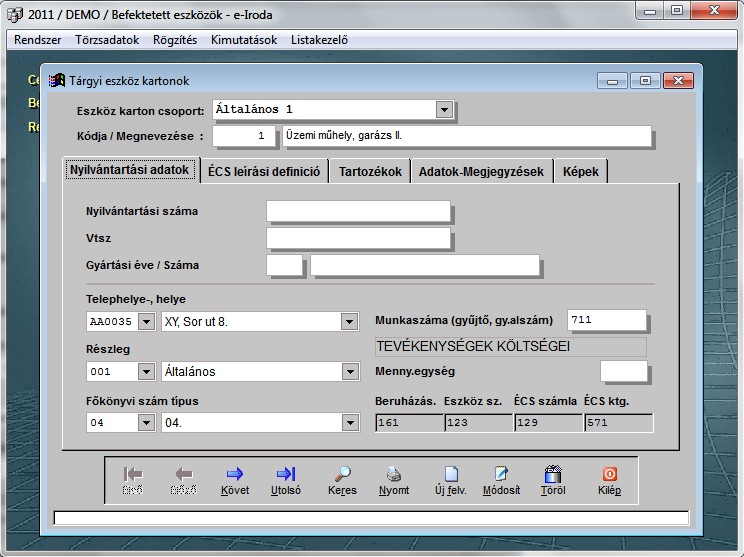Exit dialog using Kilép icon
744x557 pixels.
click(x=609, y=479)
